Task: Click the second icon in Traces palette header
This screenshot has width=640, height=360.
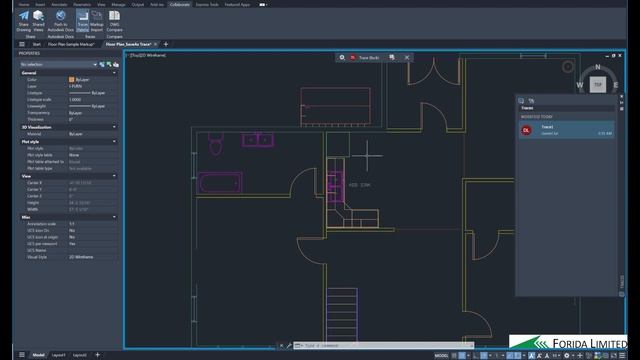Action: [531, 100]
